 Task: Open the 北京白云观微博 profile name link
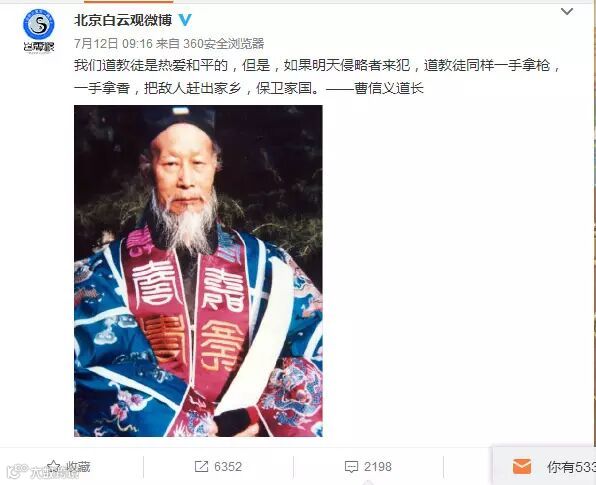pyautogui.click(x=123, y=20)
